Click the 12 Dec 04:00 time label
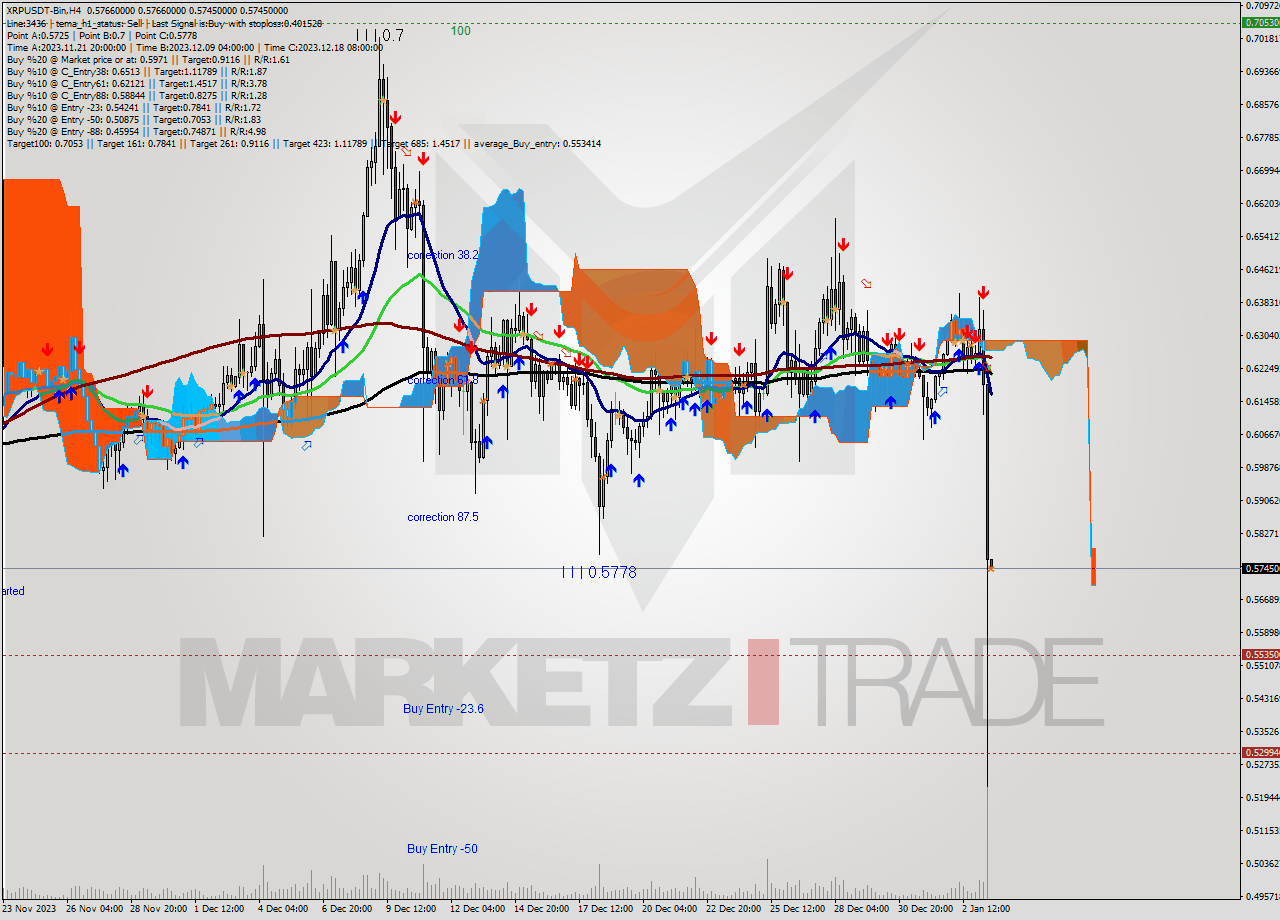1280x920 pixels. pyautogui.click(x=477, y=909)
